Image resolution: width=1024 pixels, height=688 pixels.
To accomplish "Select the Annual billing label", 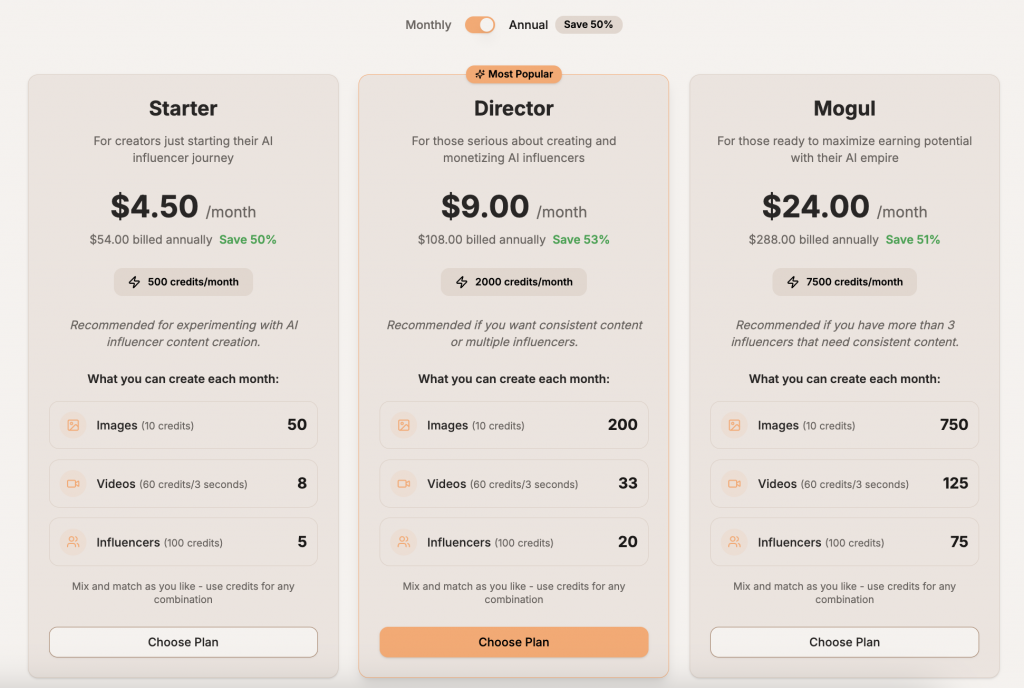I will pyautogui.click(x=528, y=25).
